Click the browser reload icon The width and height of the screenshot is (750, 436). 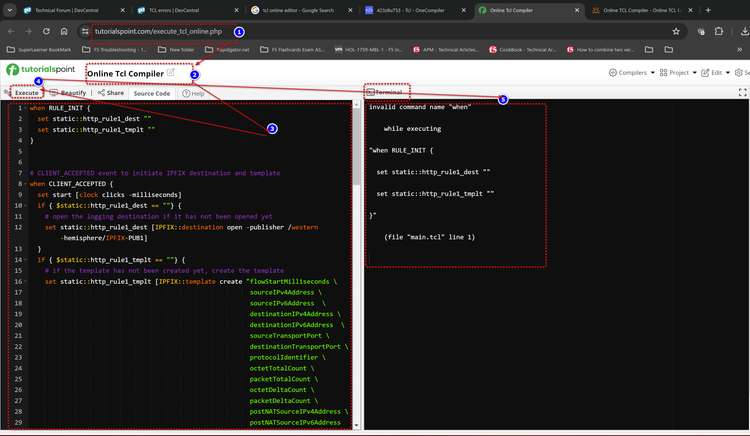click(46, 31)
